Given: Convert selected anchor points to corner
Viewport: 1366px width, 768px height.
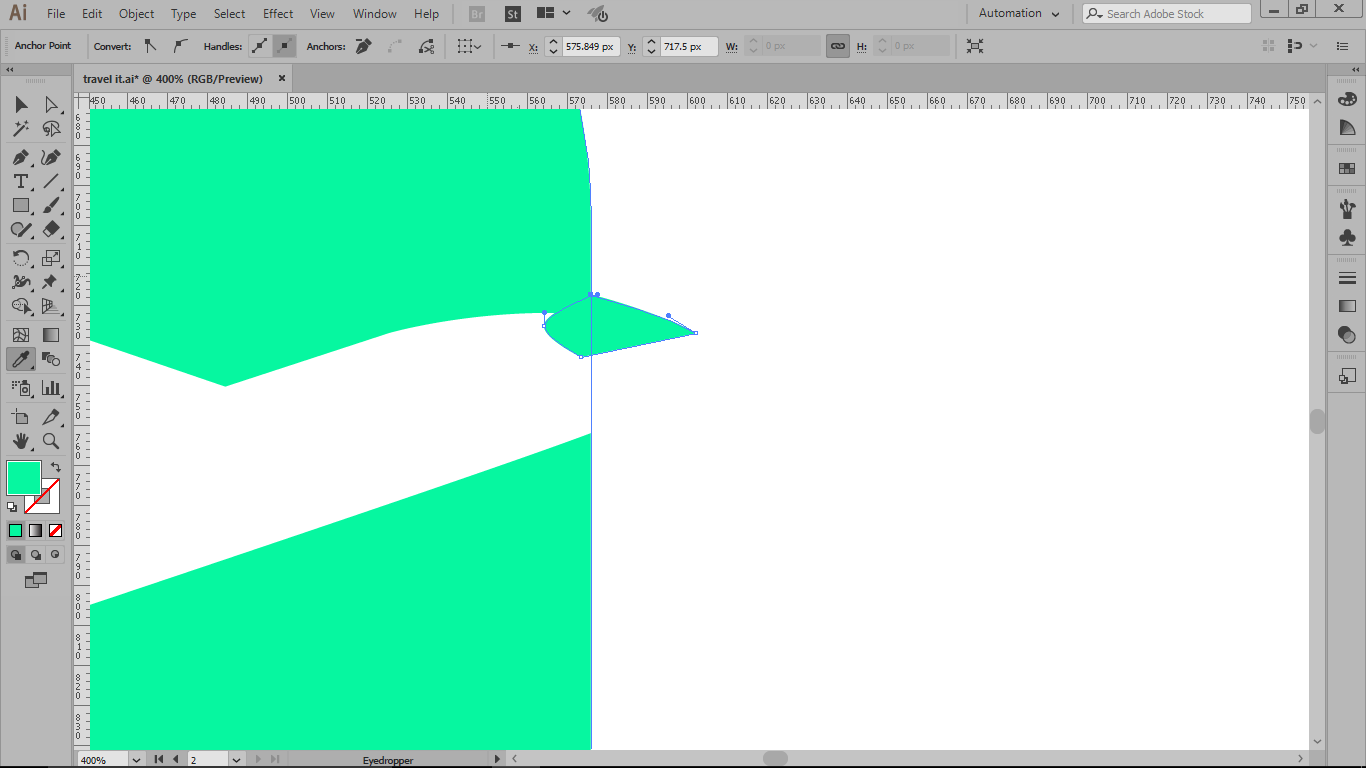Looking at the screenshot, I should point(152,46).
